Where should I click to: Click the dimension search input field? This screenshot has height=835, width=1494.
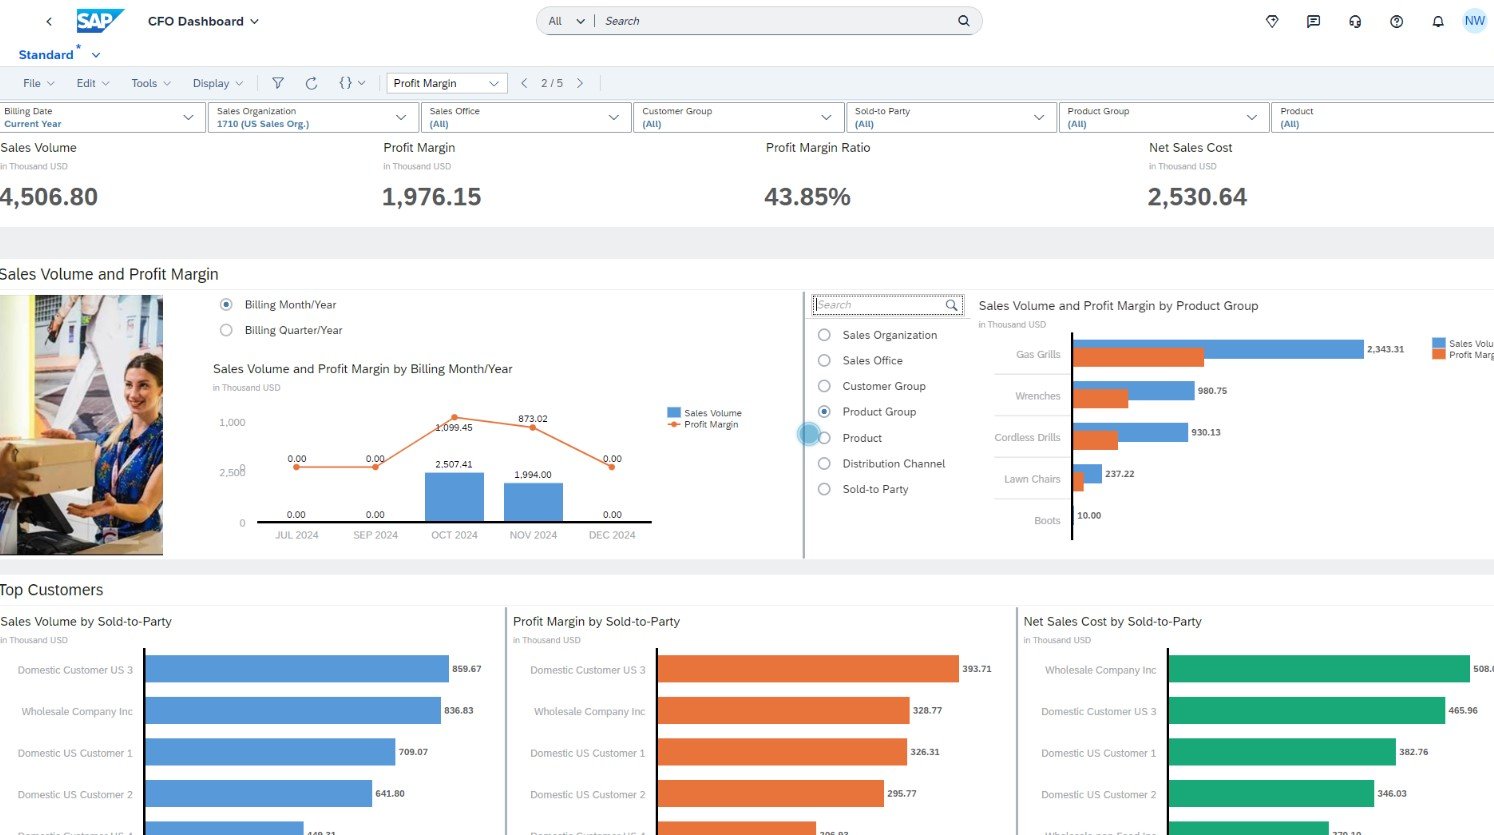pyautogui.click(x=878, y=305)
